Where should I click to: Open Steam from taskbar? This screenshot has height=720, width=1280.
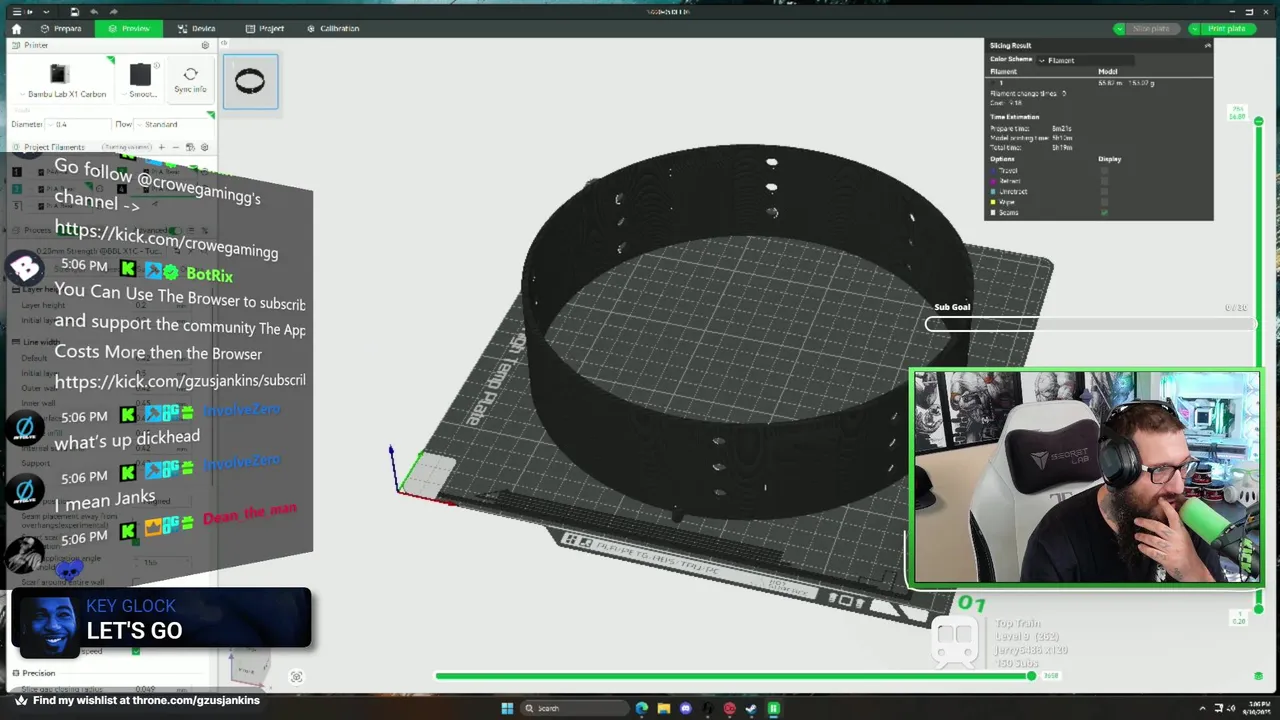click(x=751, y=708)
